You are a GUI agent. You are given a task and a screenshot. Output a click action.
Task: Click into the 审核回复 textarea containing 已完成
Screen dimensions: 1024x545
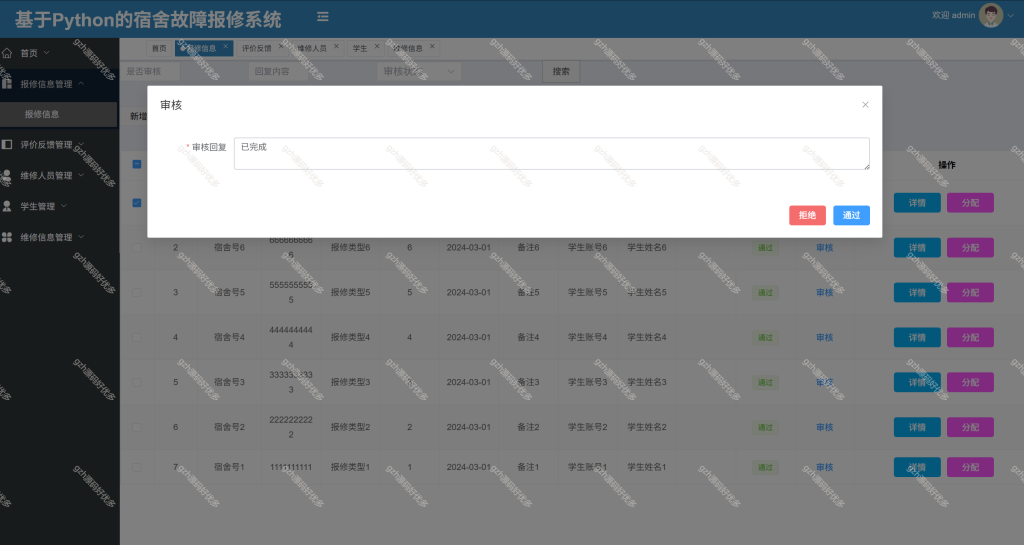552,153
